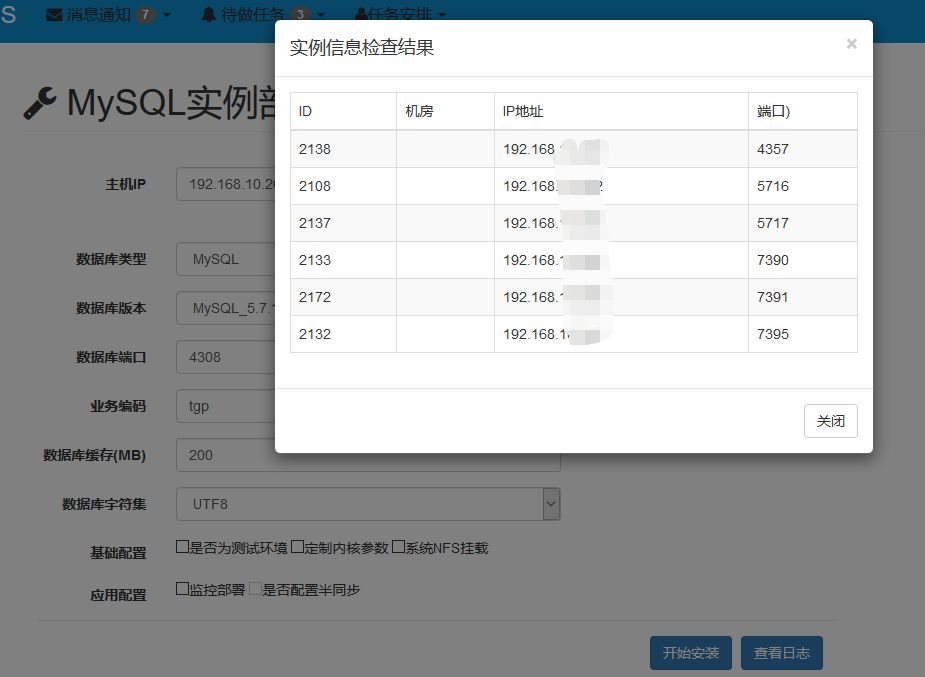
Task: Close the instance check result dialog with ×
Action: 851,44
